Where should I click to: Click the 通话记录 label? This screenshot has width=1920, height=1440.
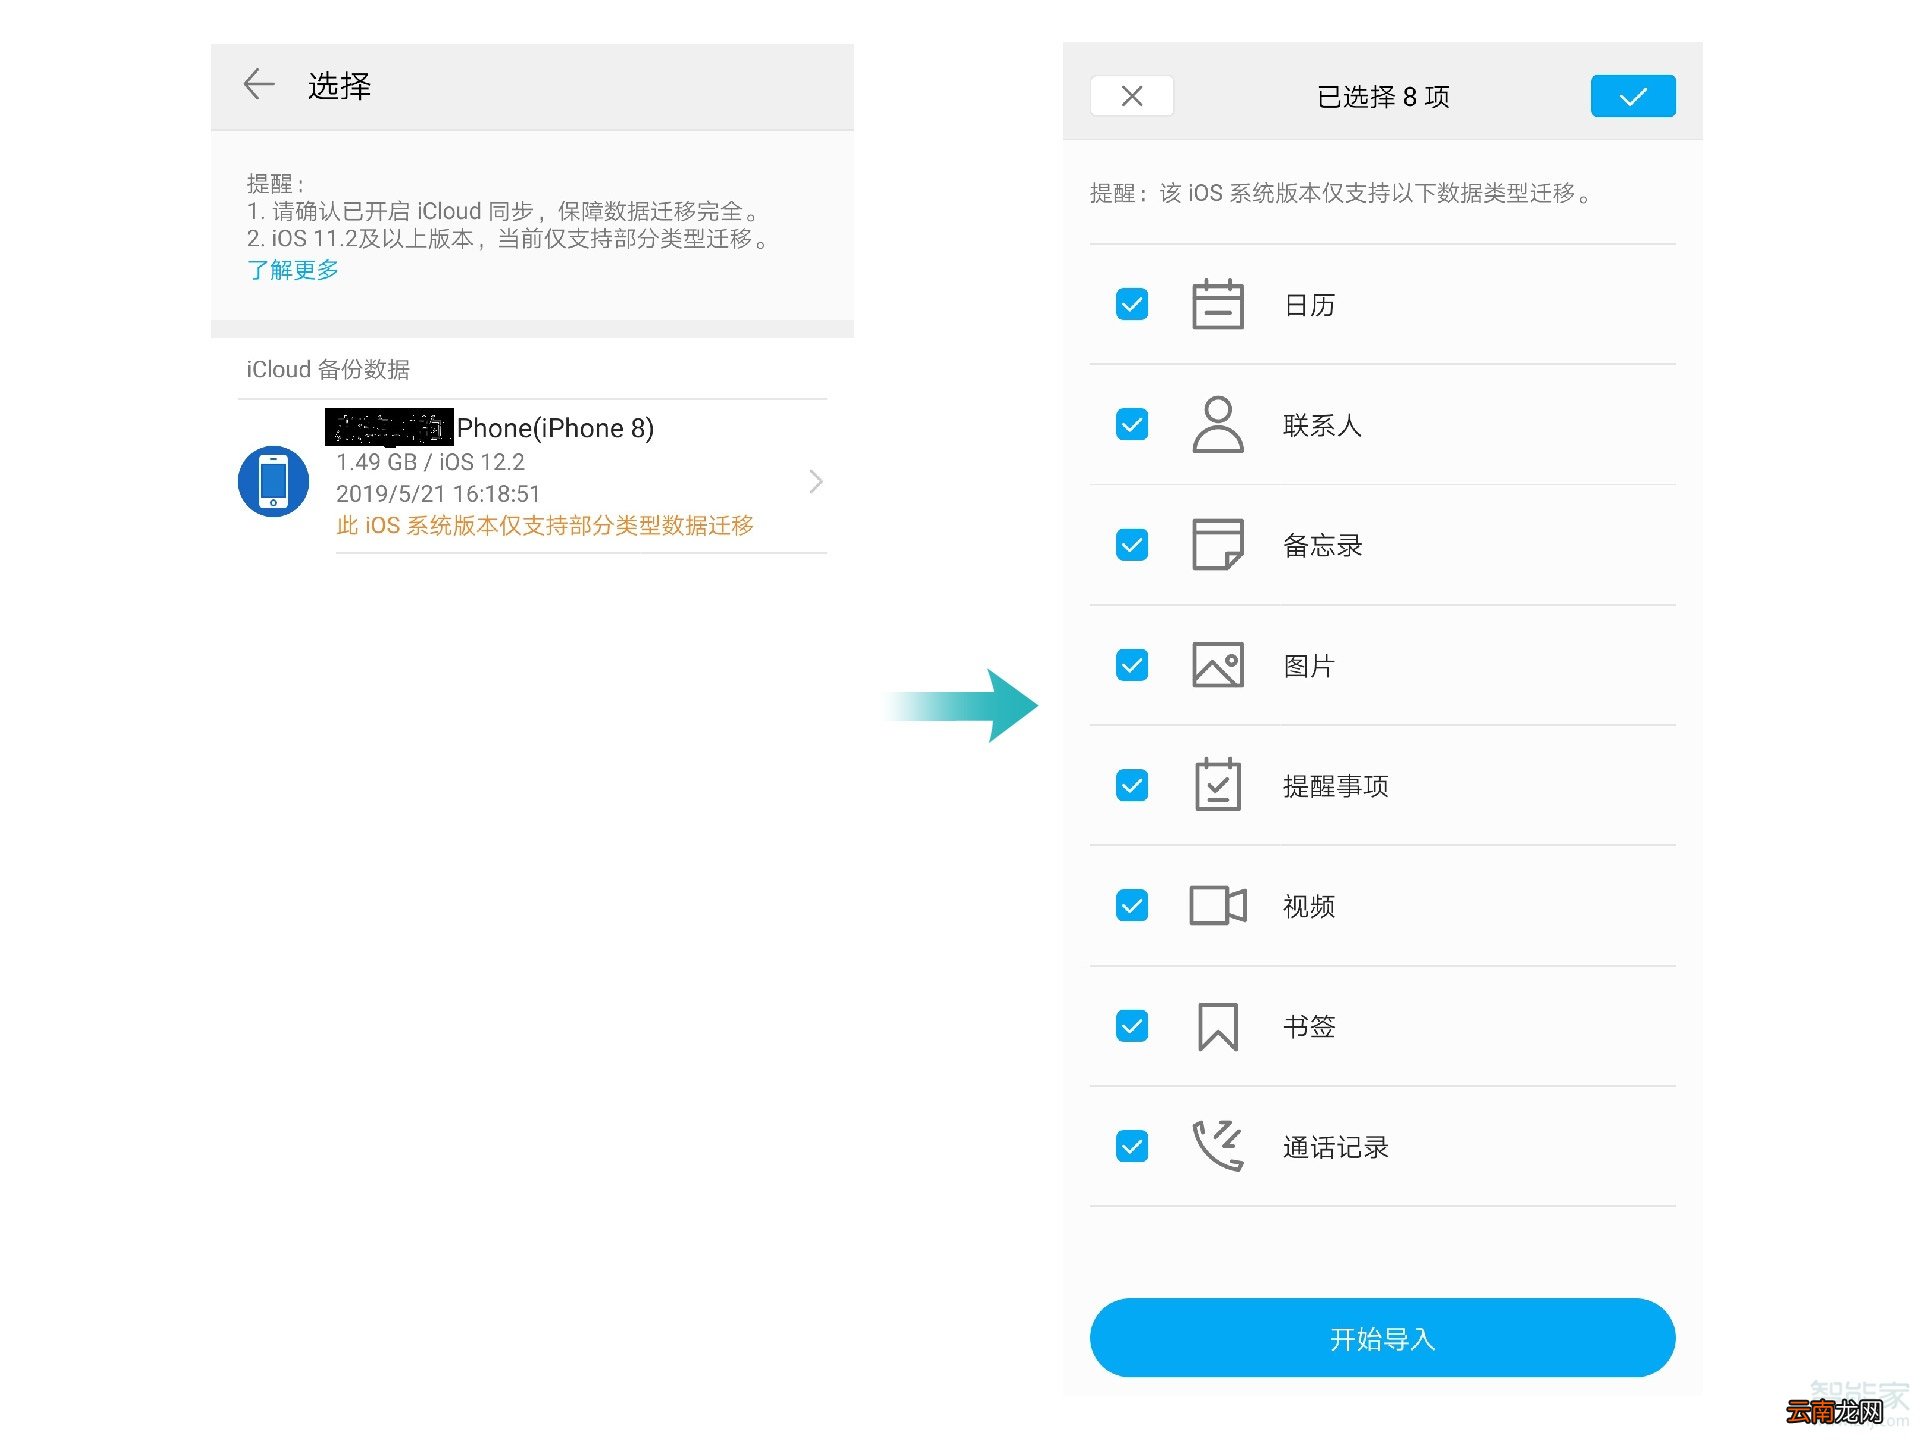[1335, 1147]
